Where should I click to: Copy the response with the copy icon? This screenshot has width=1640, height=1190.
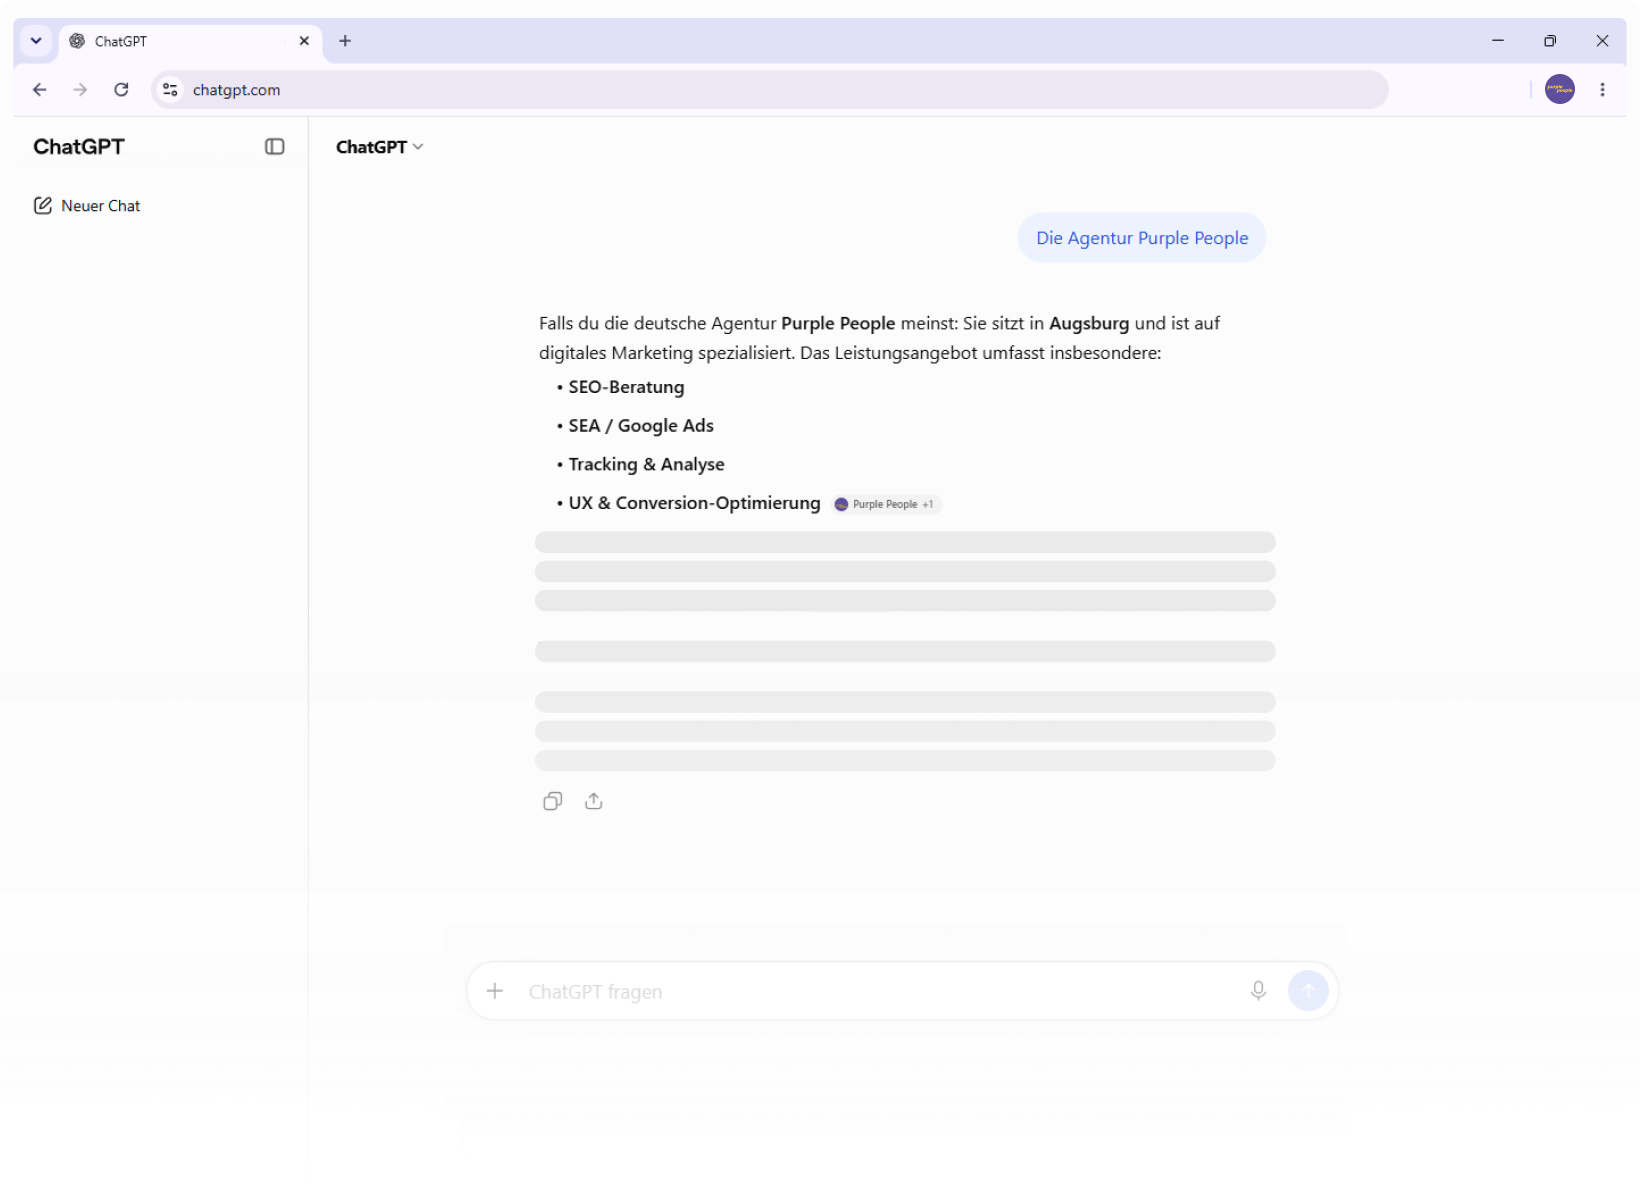tap(552, 801)
